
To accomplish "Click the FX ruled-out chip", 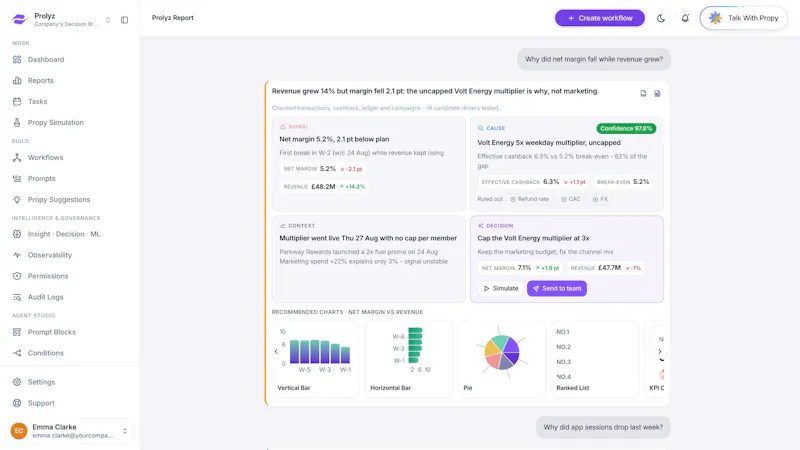I will pyautogui.click(x=600, y=199).
